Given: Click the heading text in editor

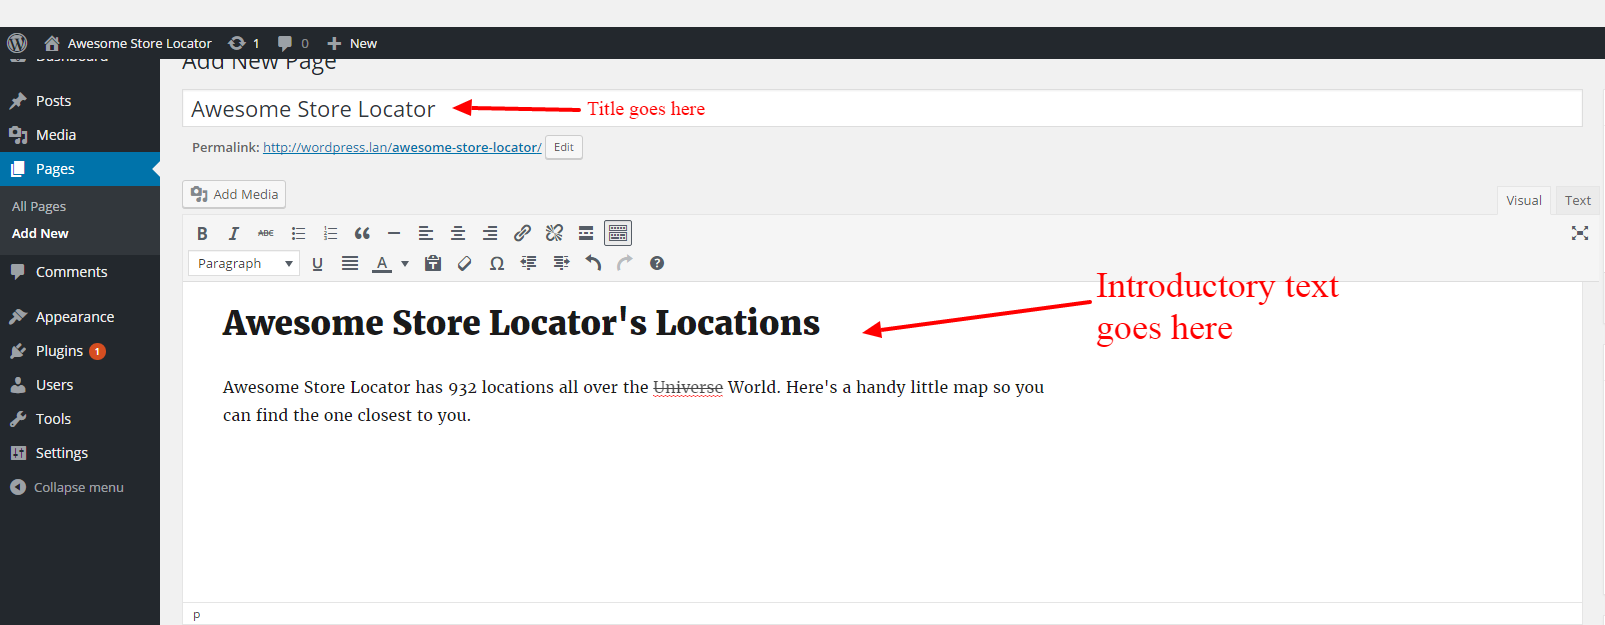Looking at the screenshot, I should 521,323.
